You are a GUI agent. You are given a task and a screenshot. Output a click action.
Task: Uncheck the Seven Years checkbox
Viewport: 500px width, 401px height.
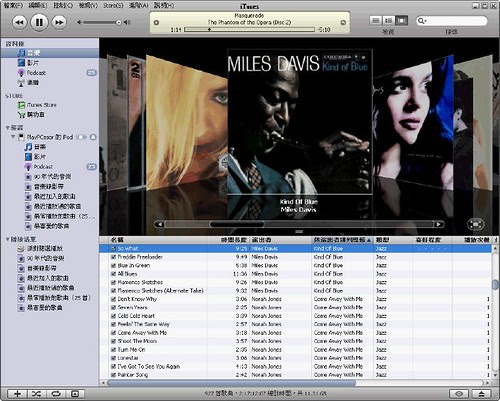tap(113, 308)
